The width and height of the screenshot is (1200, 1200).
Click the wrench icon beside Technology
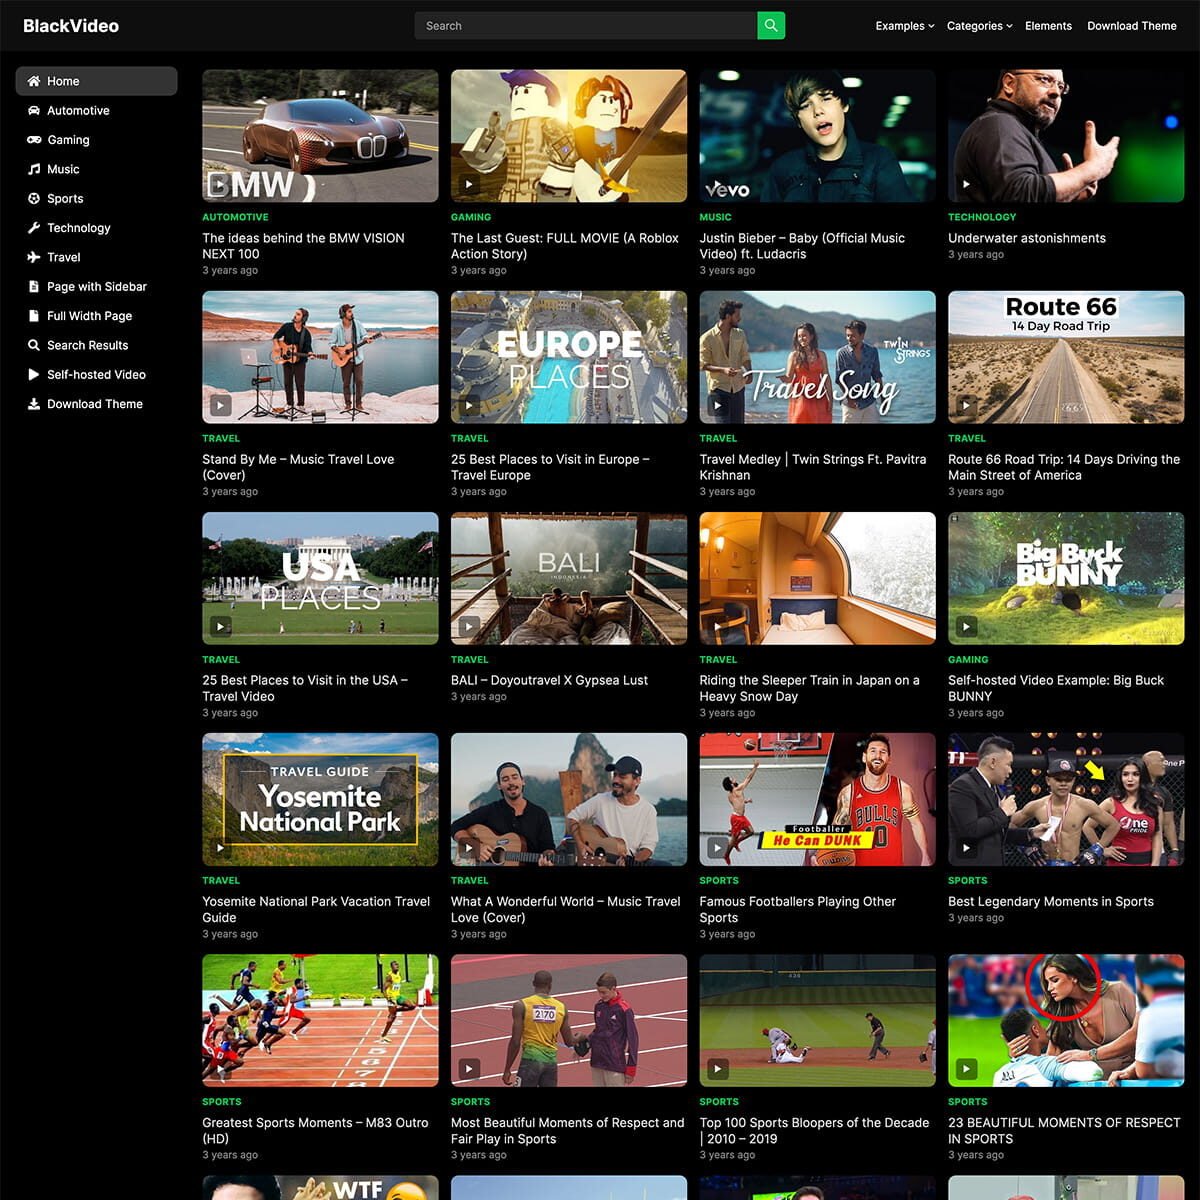click(x=34, y=228)
